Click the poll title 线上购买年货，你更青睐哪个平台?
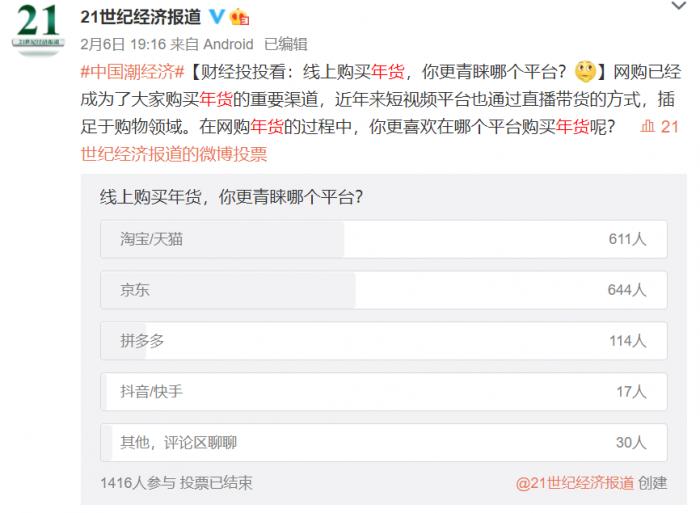 click(x=231, y=196)
